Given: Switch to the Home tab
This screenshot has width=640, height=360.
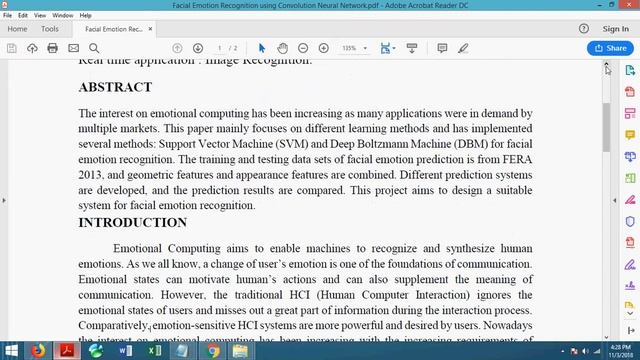Looking at the screenshot, I should 17,29.
